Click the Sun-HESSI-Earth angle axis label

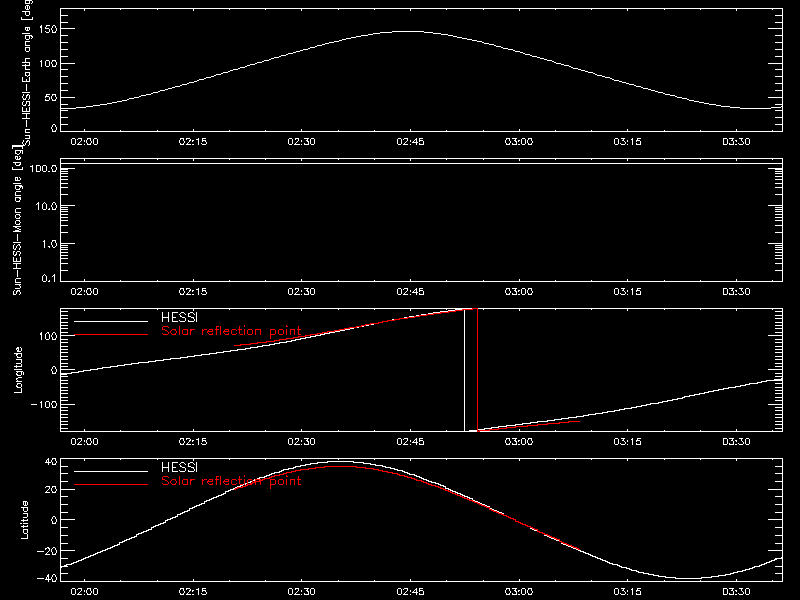28,73
